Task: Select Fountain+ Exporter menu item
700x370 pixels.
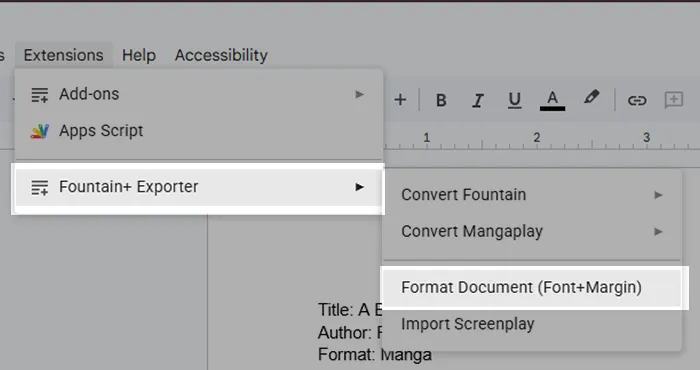Action: (199, 187)
